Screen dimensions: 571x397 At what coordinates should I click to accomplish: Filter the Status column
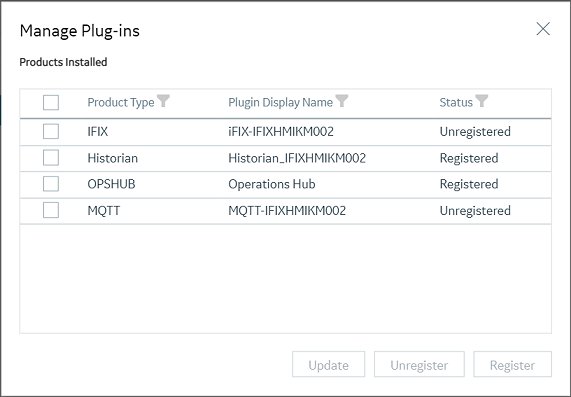click(481, 101)
